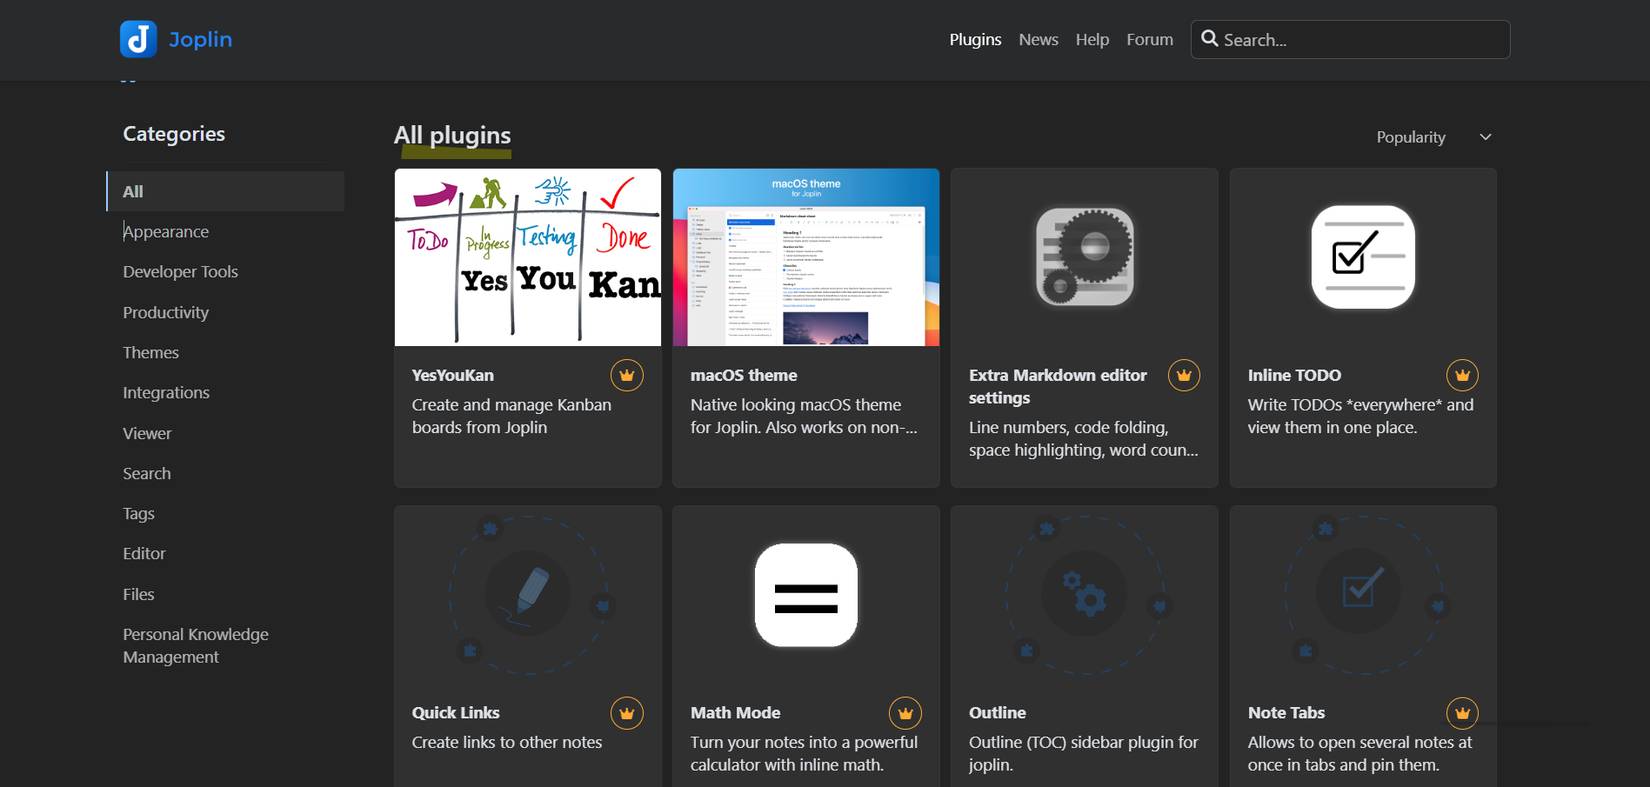This screenshot has width=1650, height=787.
Task: Open the macOS theme screenshot thumbnail
Action: point(806,257)
